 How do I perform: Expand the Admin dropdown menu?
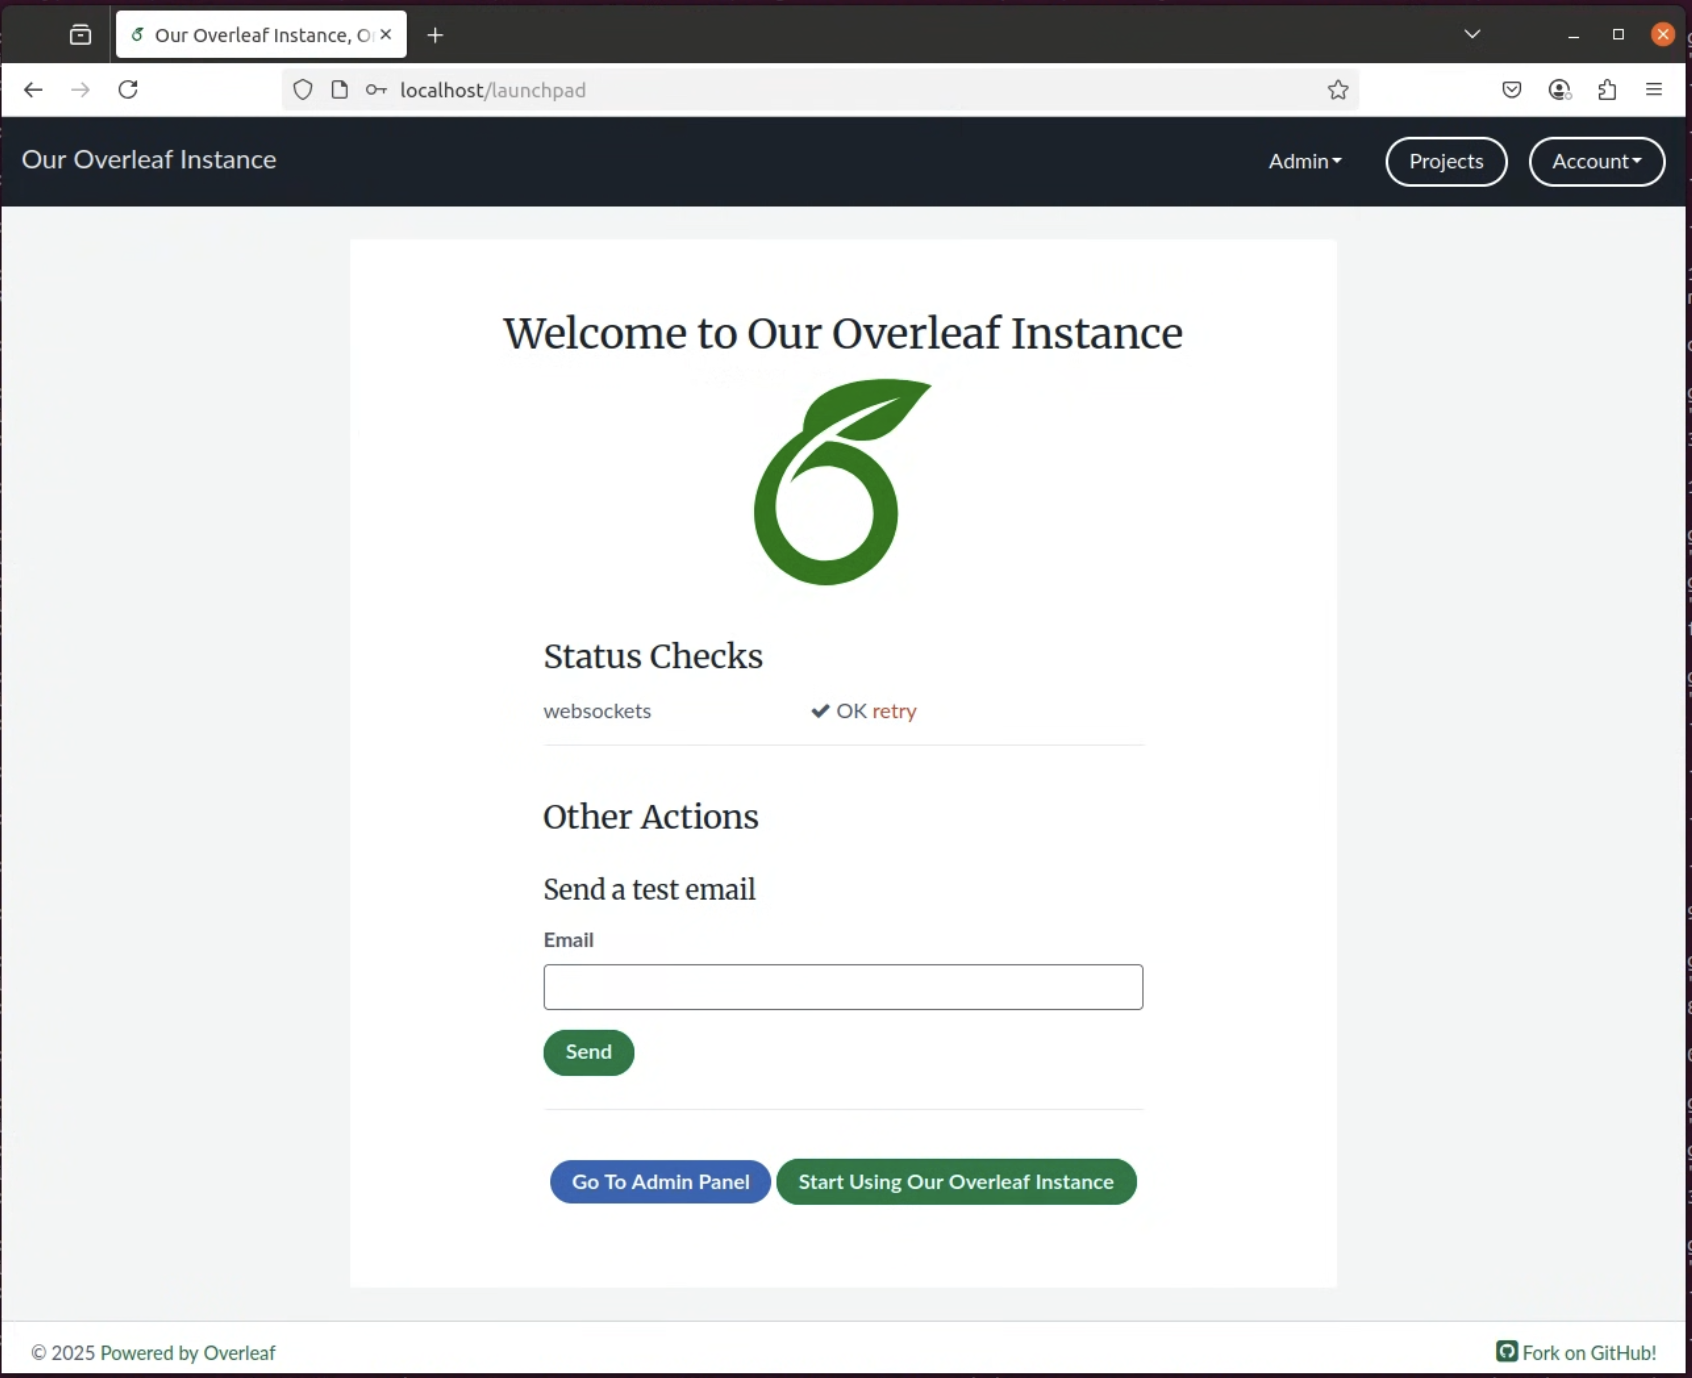pyautogui.click(x=1305, y=161)
